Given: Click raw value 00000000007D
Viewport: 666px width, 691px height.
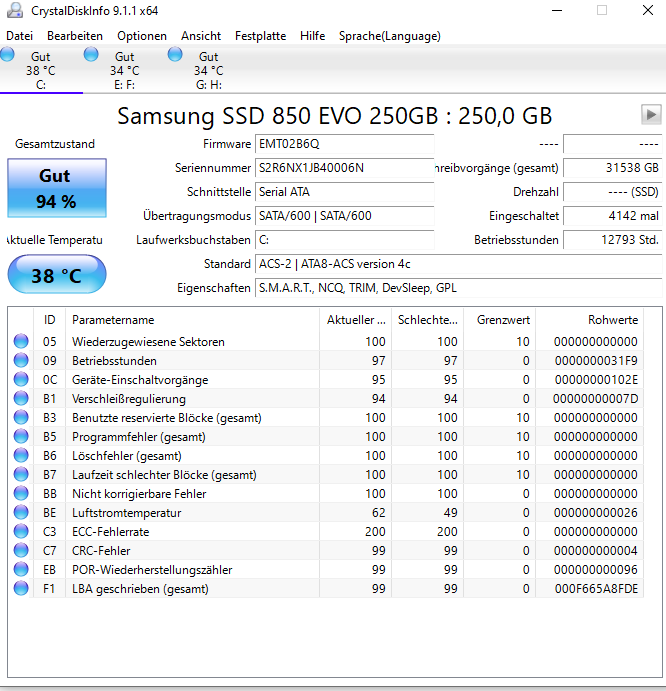Looking at the screenshot, I should [x=595, y=399].
